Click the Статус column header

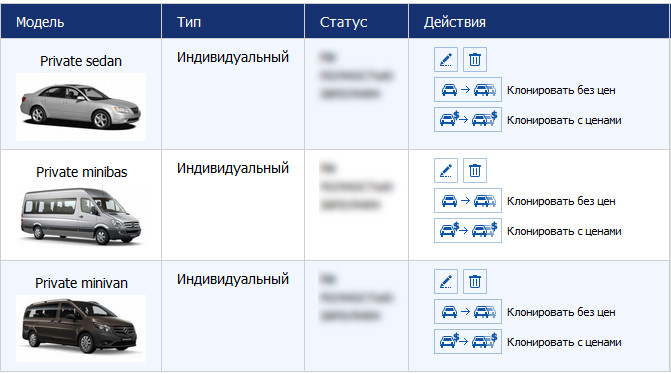pyautogui.click(x=343, y=22)
